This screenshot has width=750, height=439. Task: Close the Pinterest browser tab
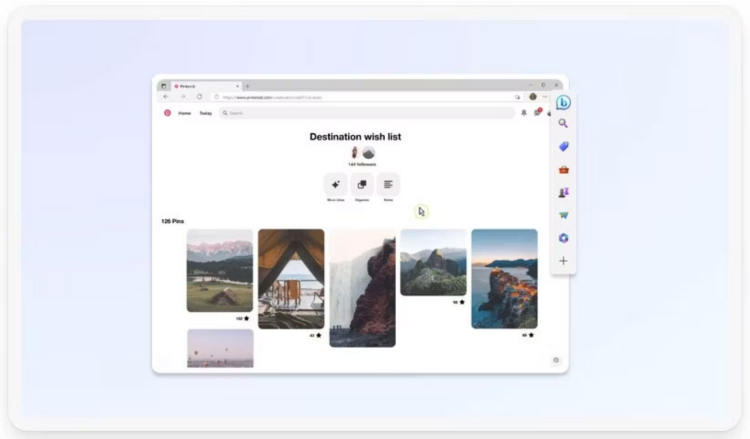point(237,86)
